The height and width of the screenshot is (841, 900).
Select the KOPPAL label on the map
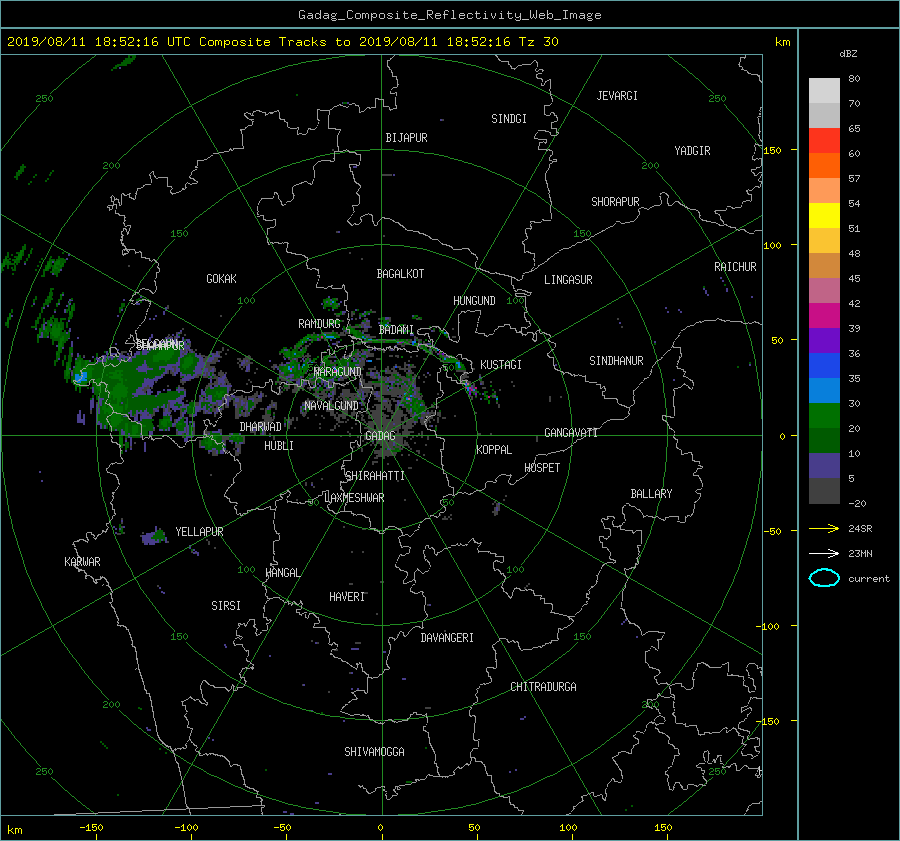(494, 450)
